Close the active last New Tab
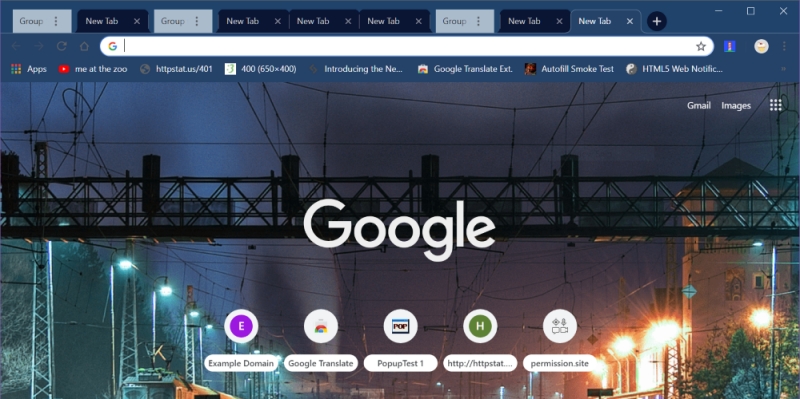The width and height of the screenshot is (800, 399). 630,21
